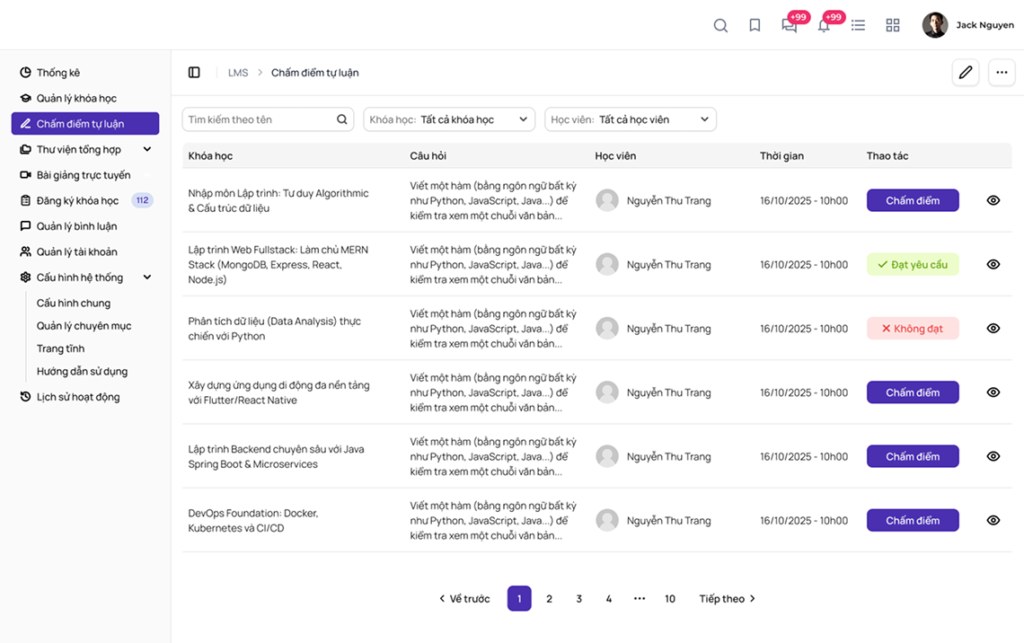This screenshot has width=1024, height=643.
Task: Open messages icon with +99 badge
Action: (x=789, y=26)
